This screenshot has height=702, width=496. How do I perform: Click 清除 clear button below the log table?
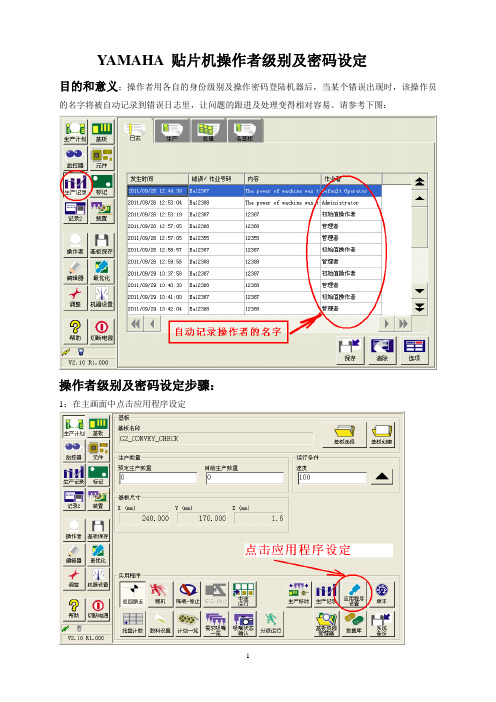click(382, 350)
